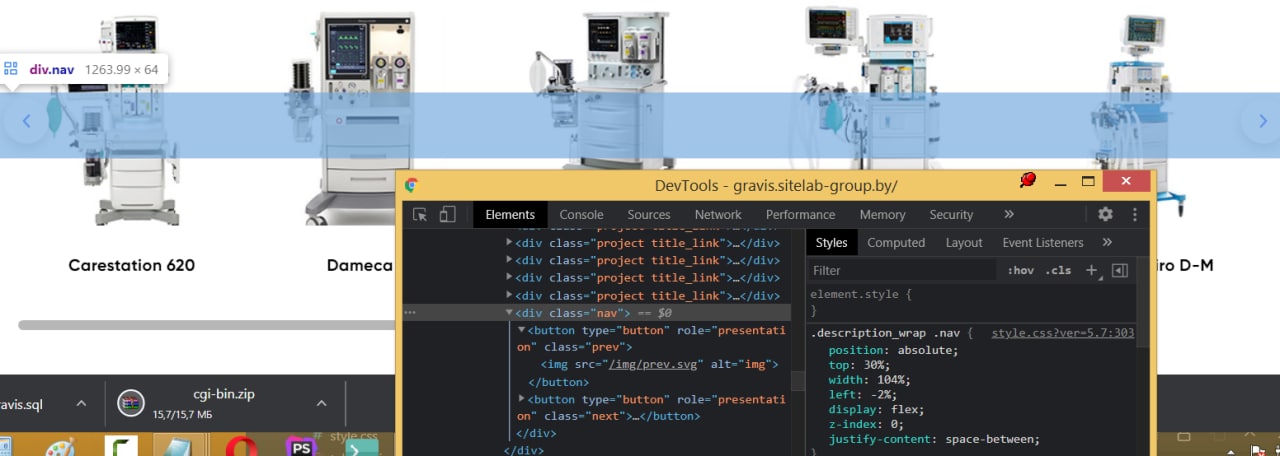This screenshot has width=1280, height=456.
Task: Click the cgi-bin.zip download file name
Action: 224,394
